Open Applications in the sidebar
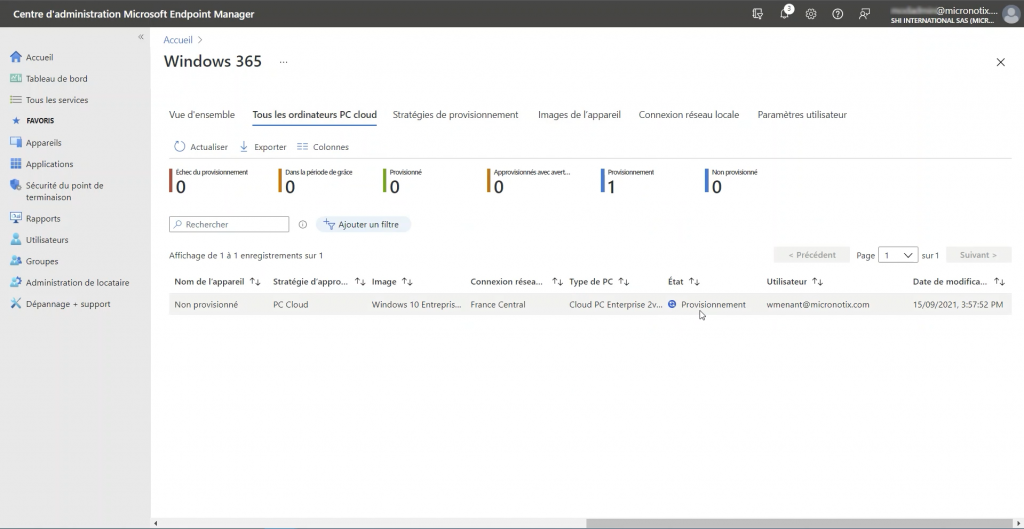Screen dimensions: 1024x529 tap(49, 164)
